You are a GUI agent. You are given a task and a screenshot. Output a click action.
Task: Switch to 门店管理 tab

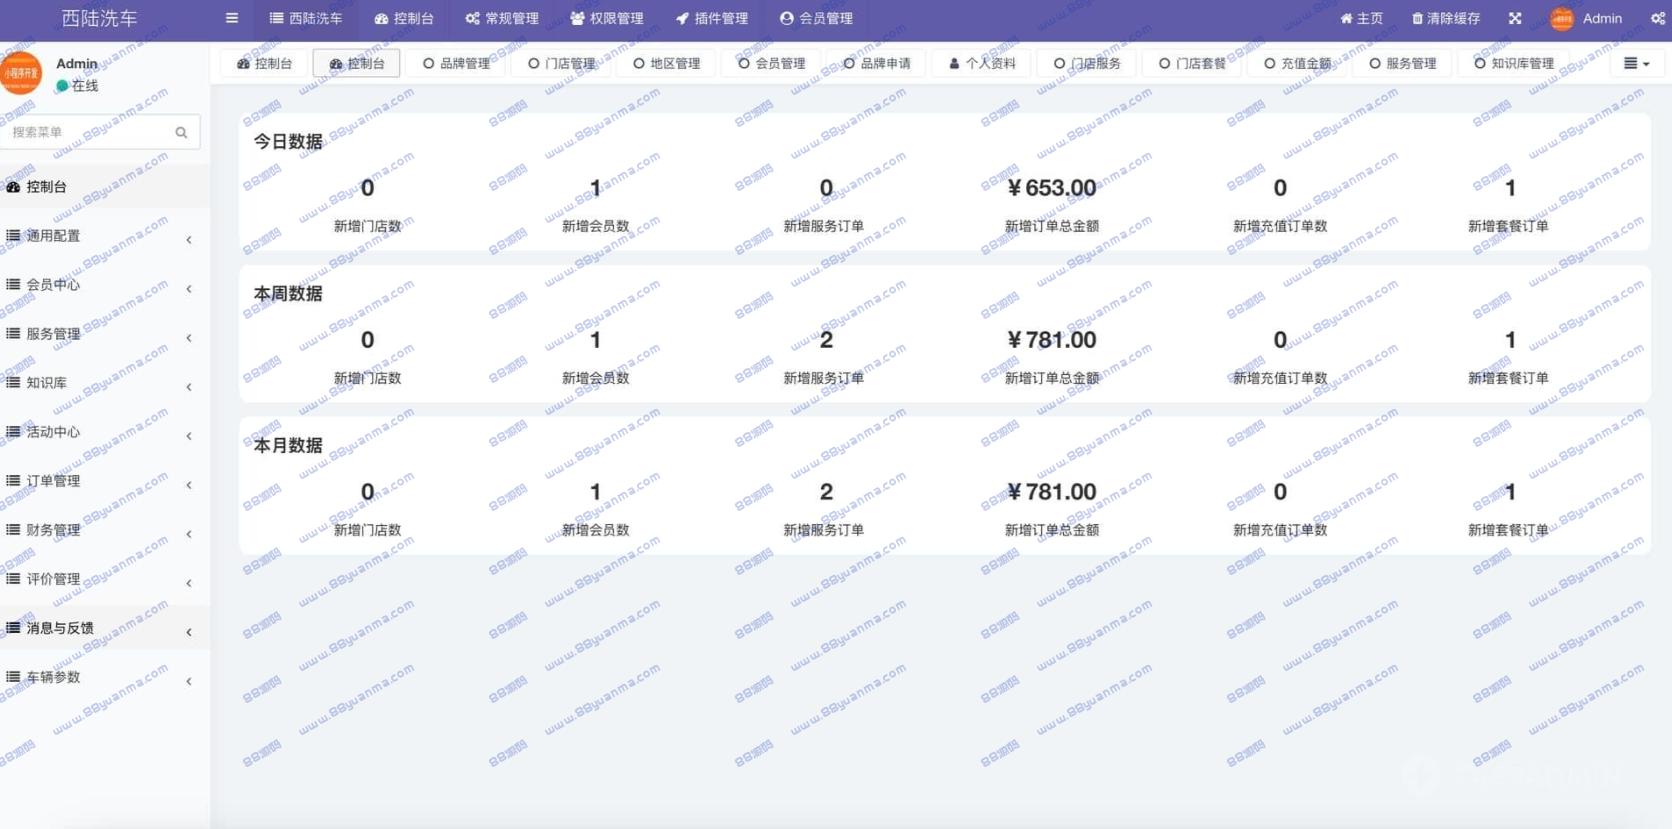click(561, 63)
